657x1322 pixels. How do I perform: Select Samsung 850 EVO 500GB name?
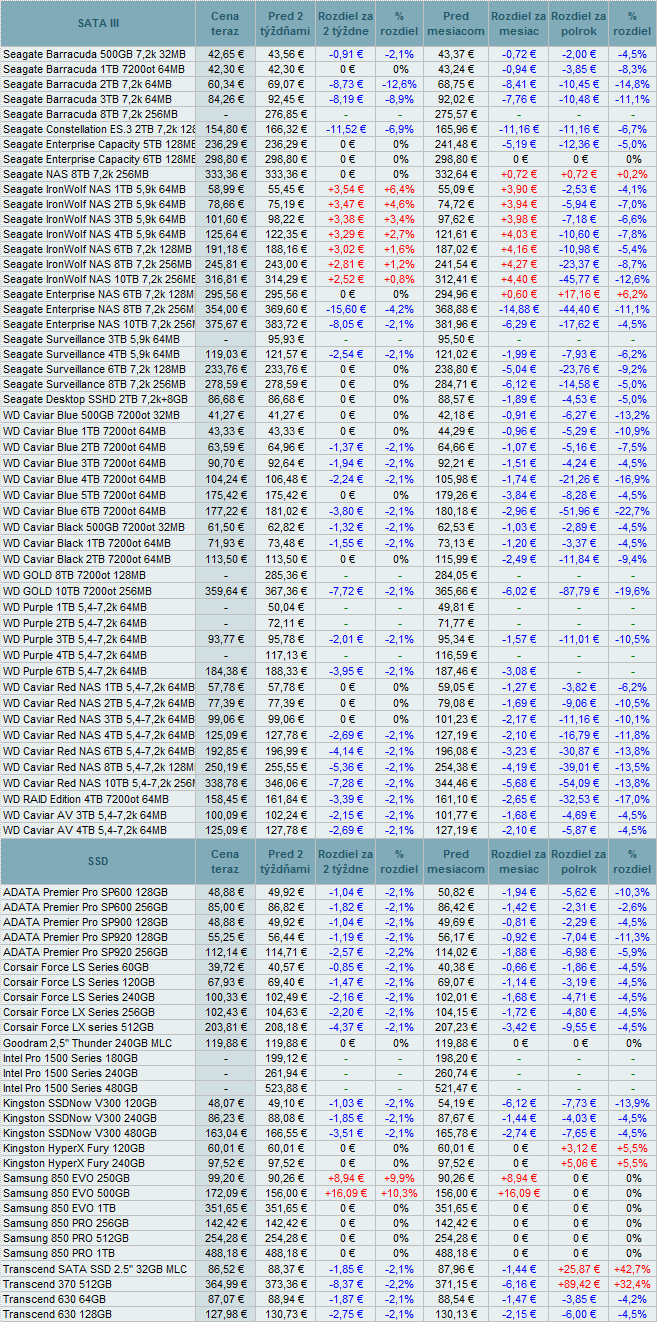pyautogui.click(x=66, y=1193)
